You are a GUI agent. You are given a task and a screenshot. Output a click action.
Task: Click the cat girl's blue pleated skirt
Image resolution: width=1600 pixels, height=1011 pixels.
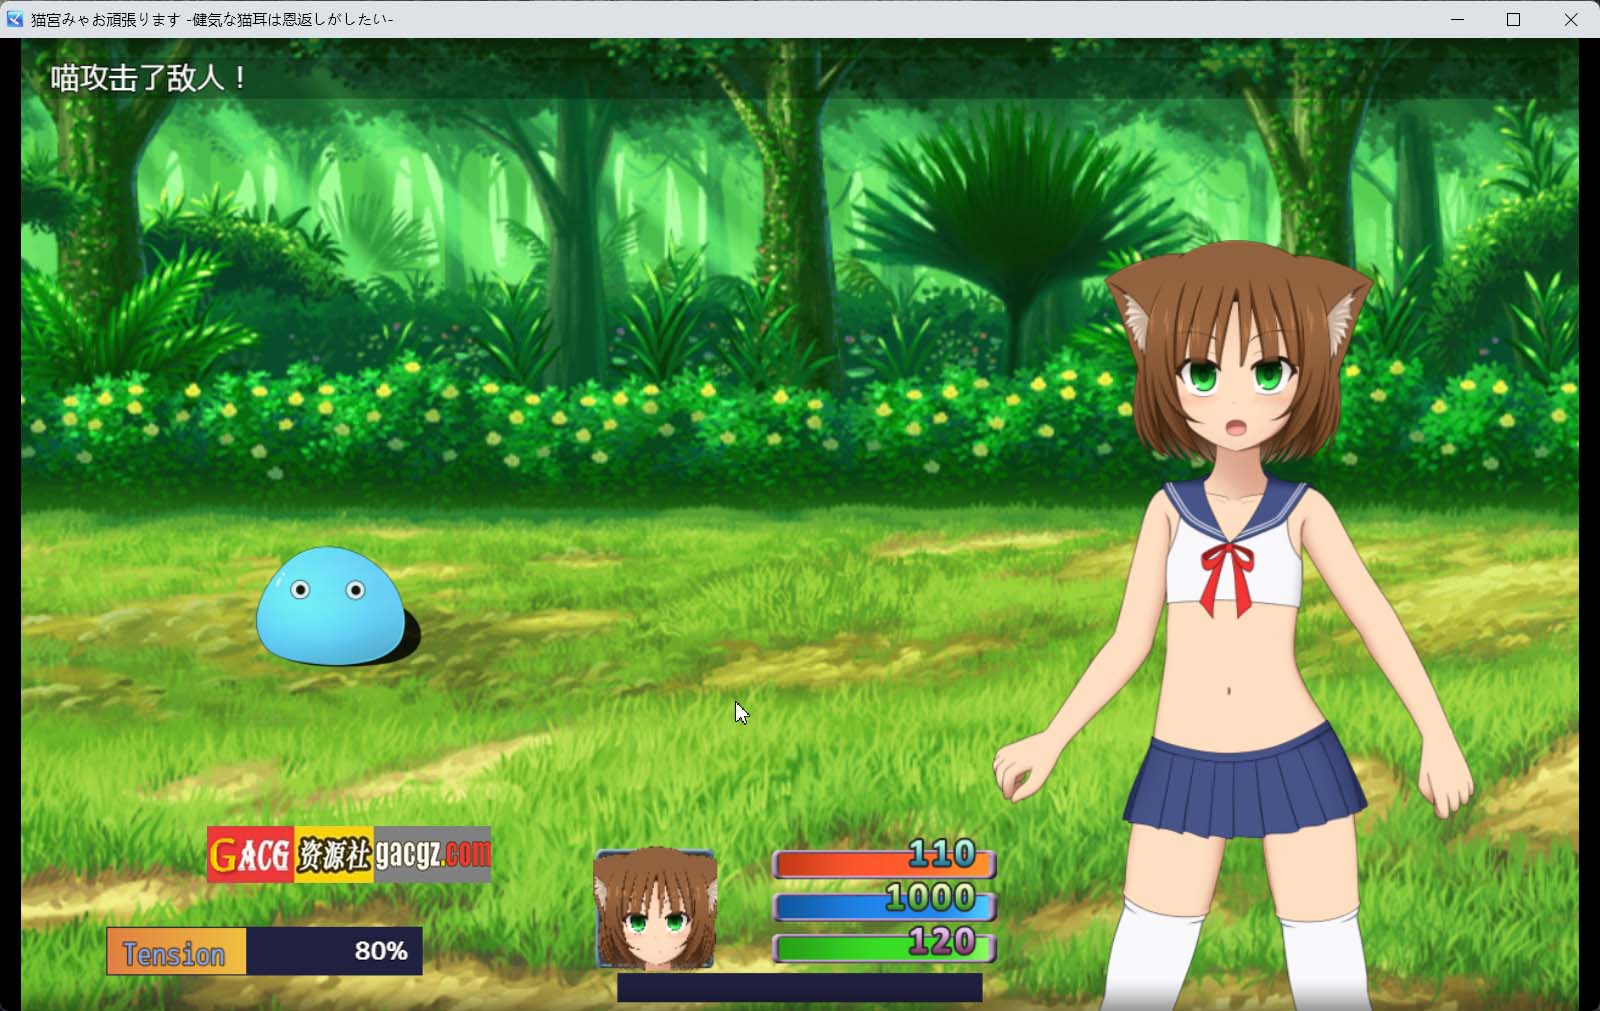(x=1243, y=785)
